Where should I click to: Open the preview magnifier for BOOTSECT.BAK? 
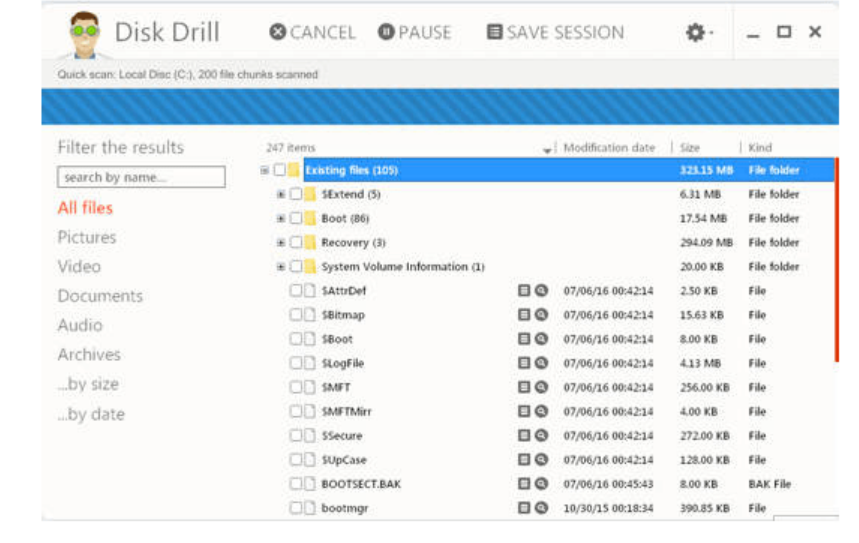pos(541,484)
